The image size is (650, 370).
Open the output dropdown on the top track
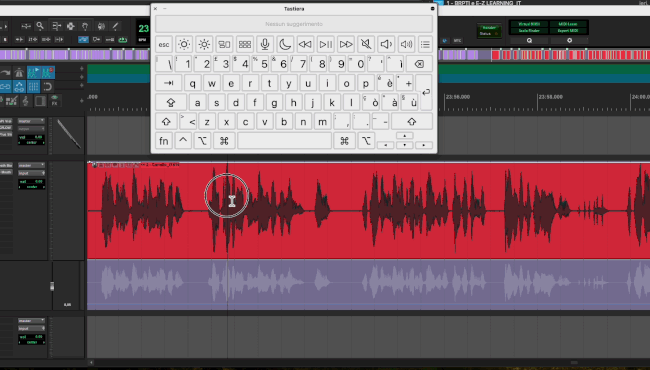31,129
